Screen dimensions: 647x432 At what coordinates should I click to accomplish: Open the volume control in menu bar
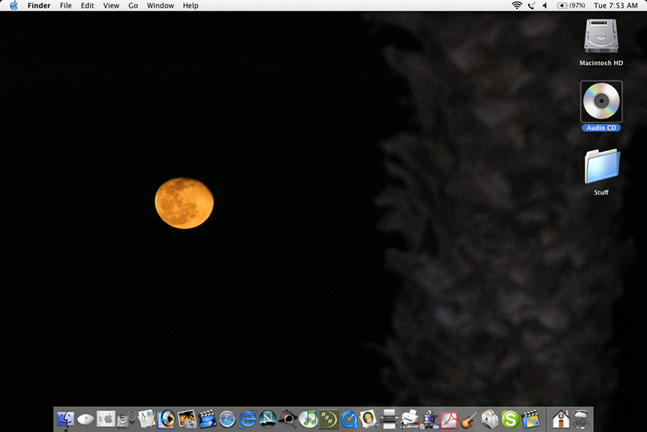pyautogui.click(x=544, y=6)
